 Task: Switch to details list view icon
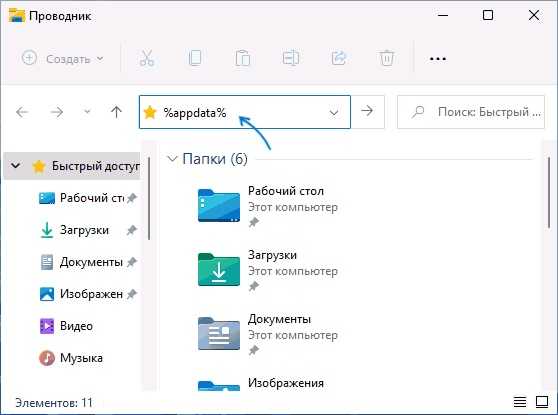click(x=520, y=402)
